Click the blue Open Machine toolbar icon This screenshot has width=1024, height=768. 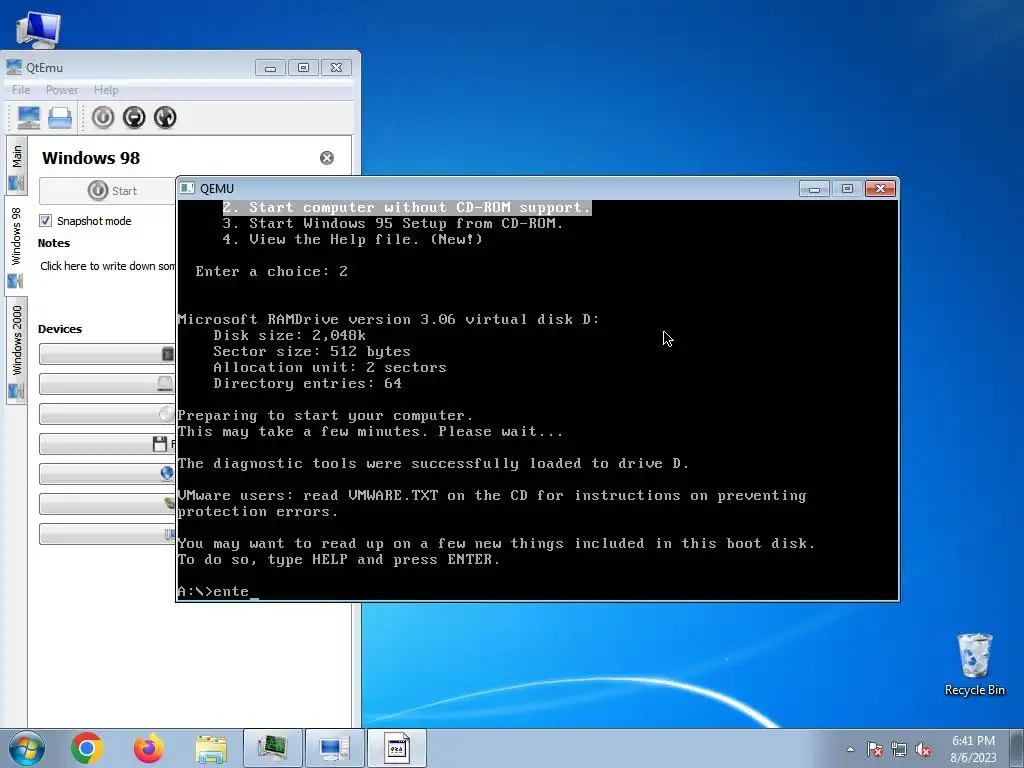coord(60,118)
